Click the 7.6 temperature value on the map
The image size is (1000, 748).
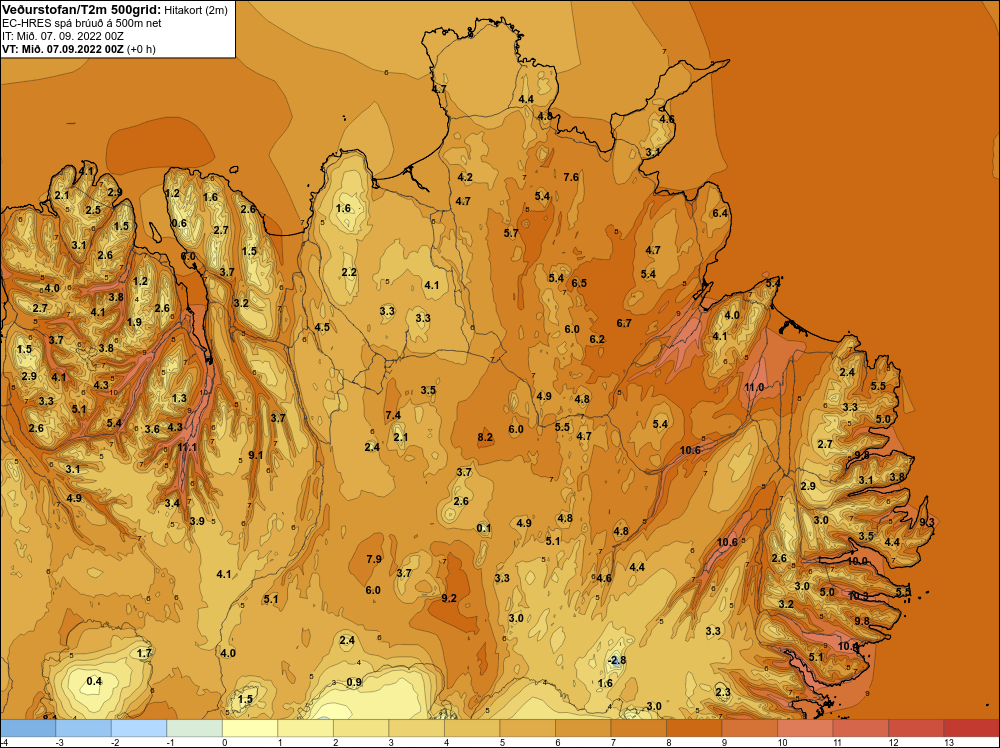pyautogui.click(x=571, y=177)
